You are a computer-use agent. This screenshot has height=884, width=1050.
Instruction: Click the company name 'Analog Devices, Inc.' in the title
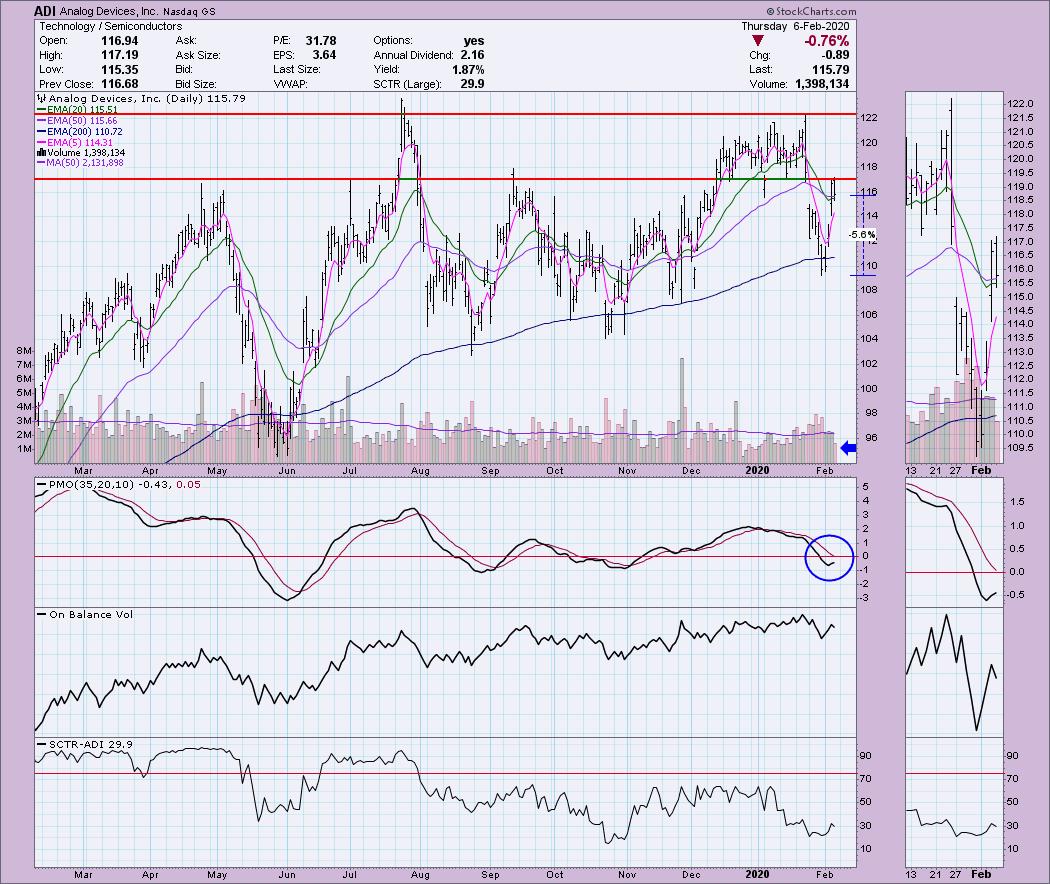(109, 11)
